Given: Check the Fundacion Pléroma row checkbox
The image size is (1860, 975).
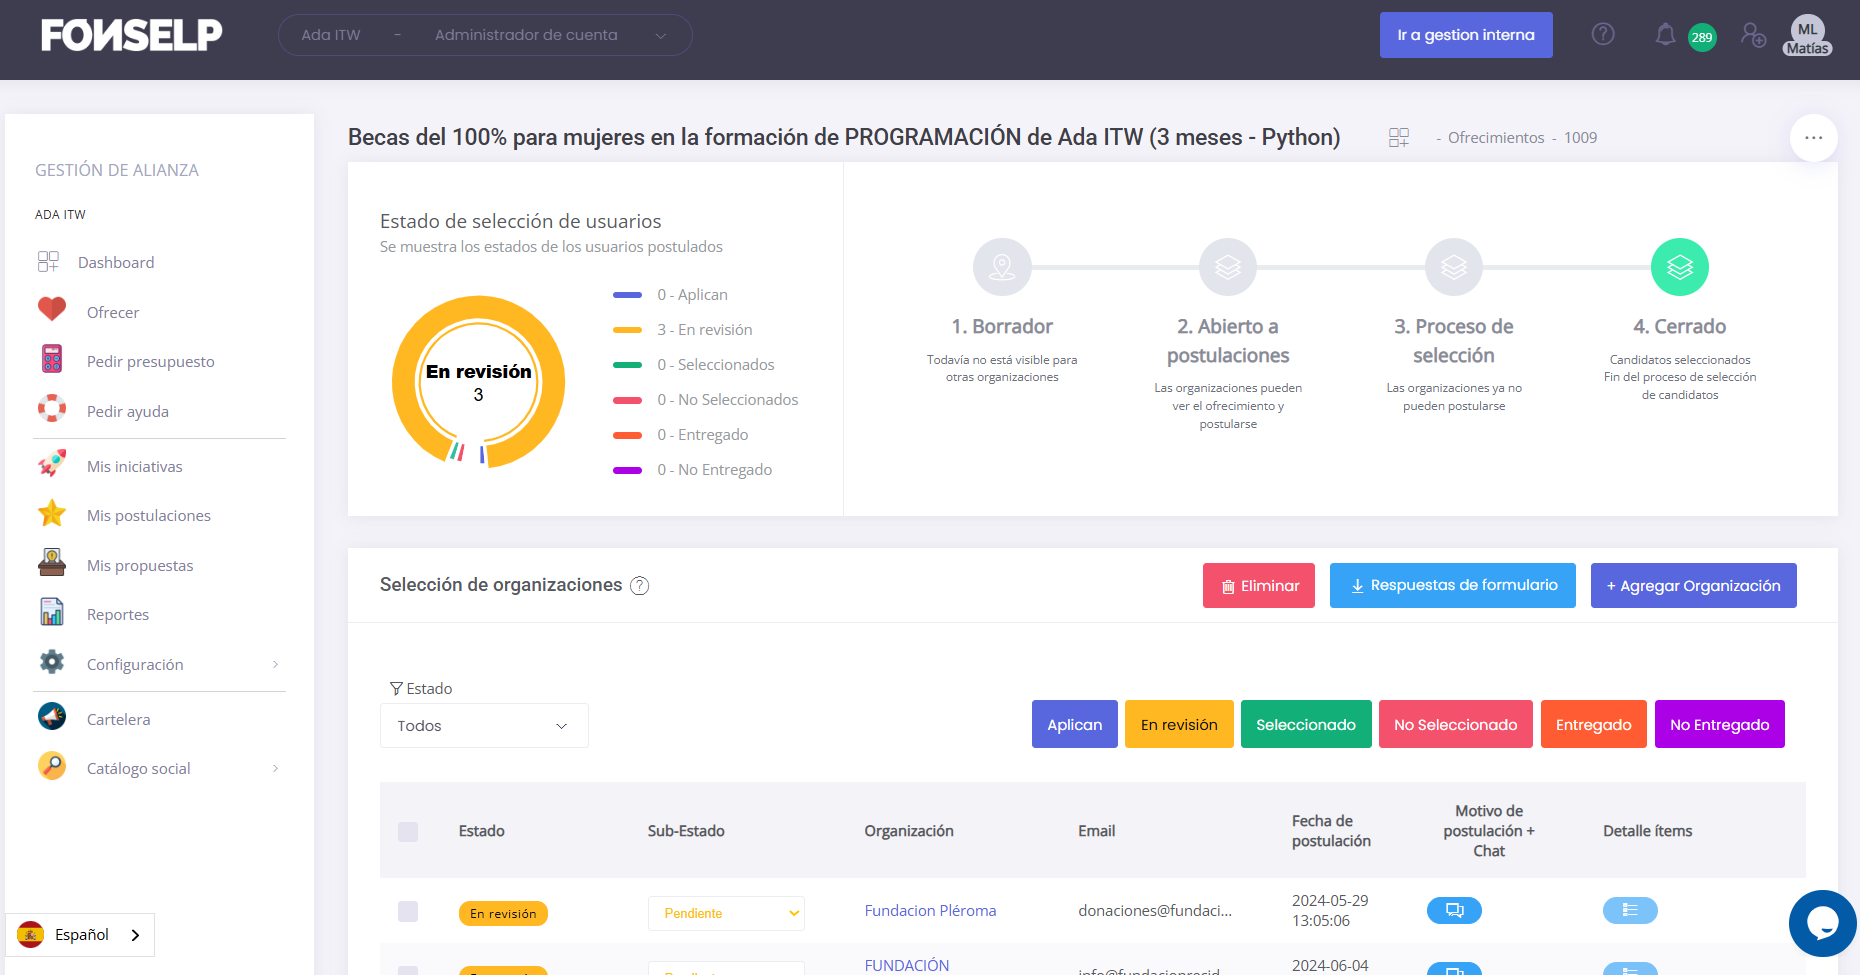Looking at the screenshot, I should pos(408,911).
